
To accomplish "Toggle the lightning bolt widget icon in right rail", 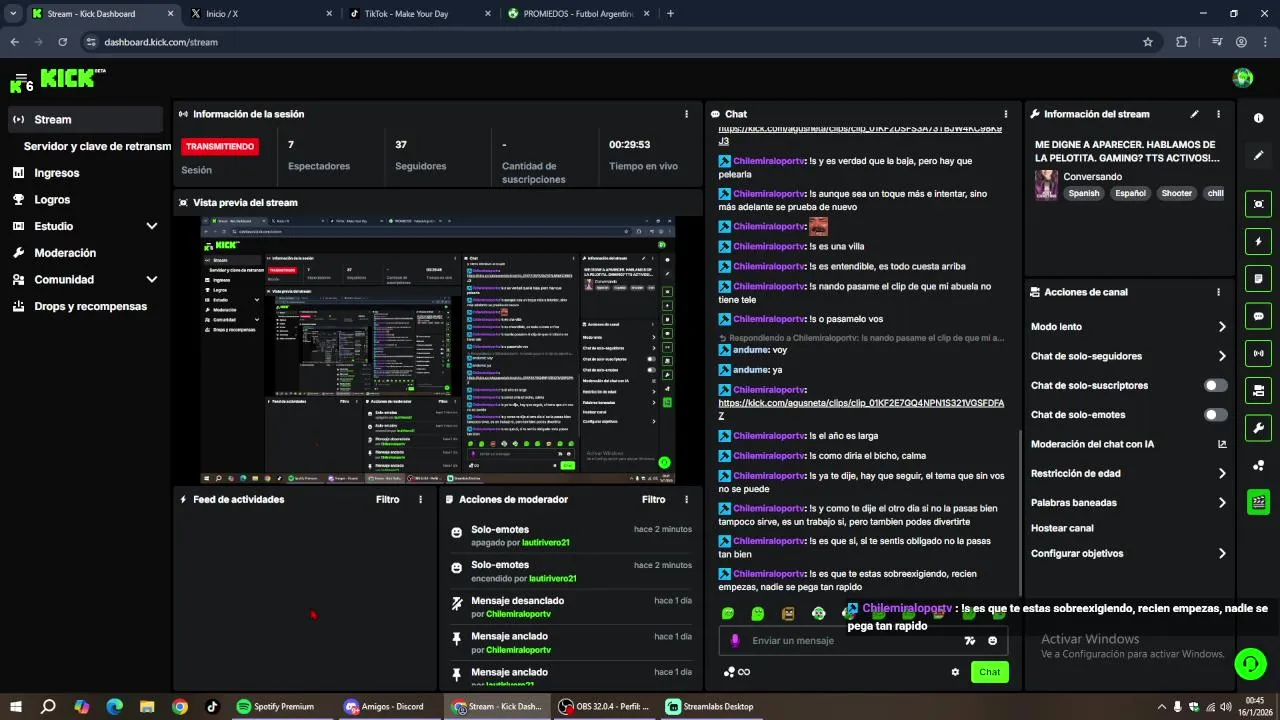I will tap(1258, 241).
